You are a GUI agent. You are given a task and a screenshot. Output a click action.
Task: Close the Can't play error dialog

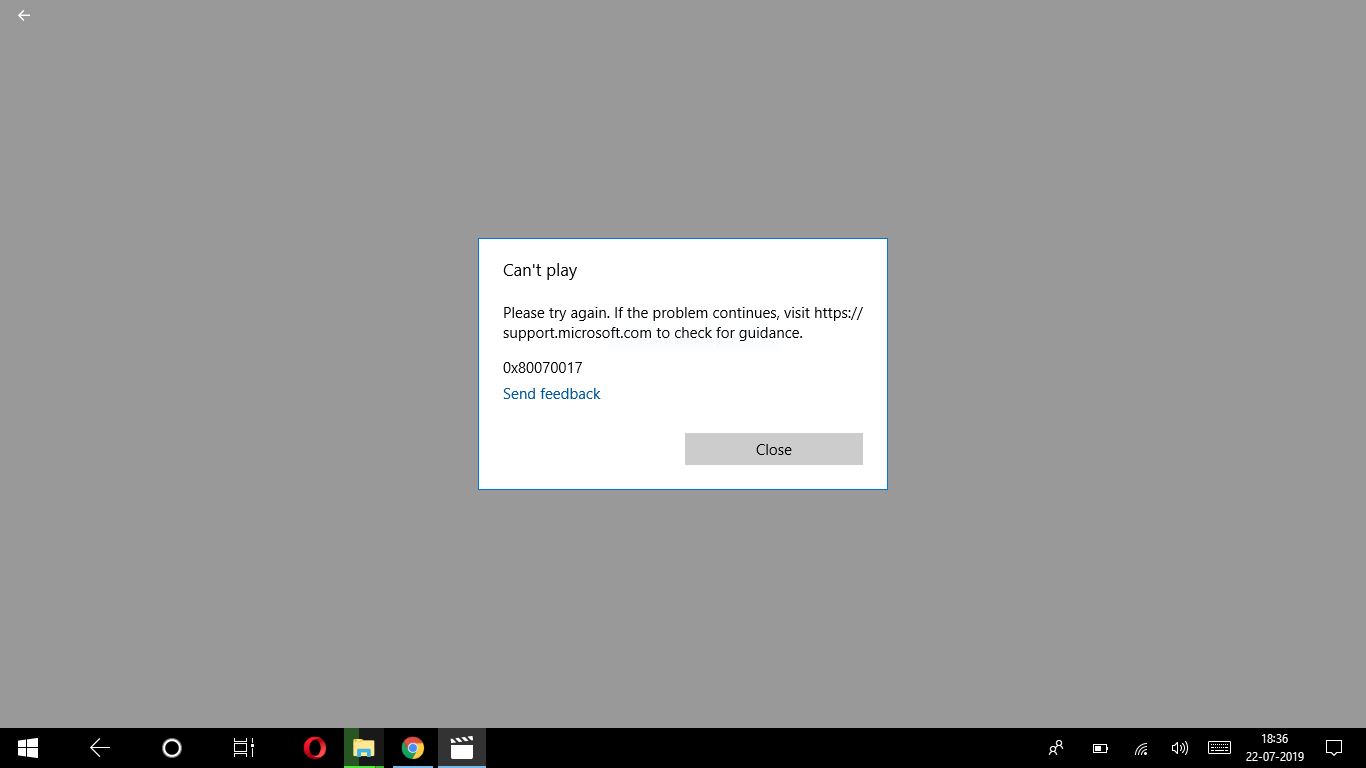[773, 448]
